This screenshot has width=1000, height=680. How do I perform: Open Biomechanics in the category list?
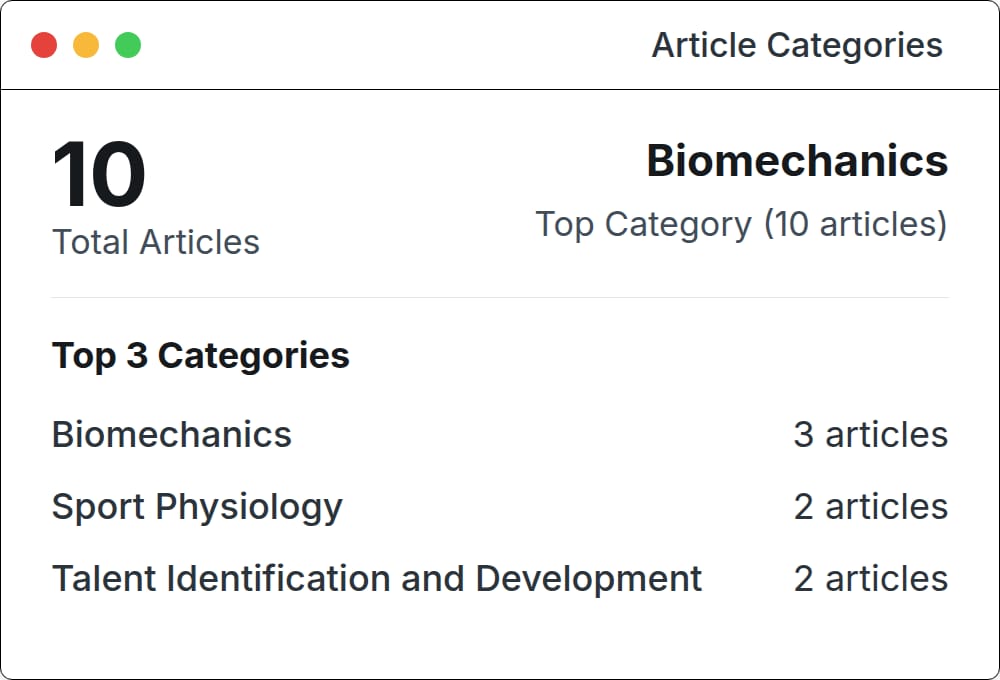[x=172, y=435]
